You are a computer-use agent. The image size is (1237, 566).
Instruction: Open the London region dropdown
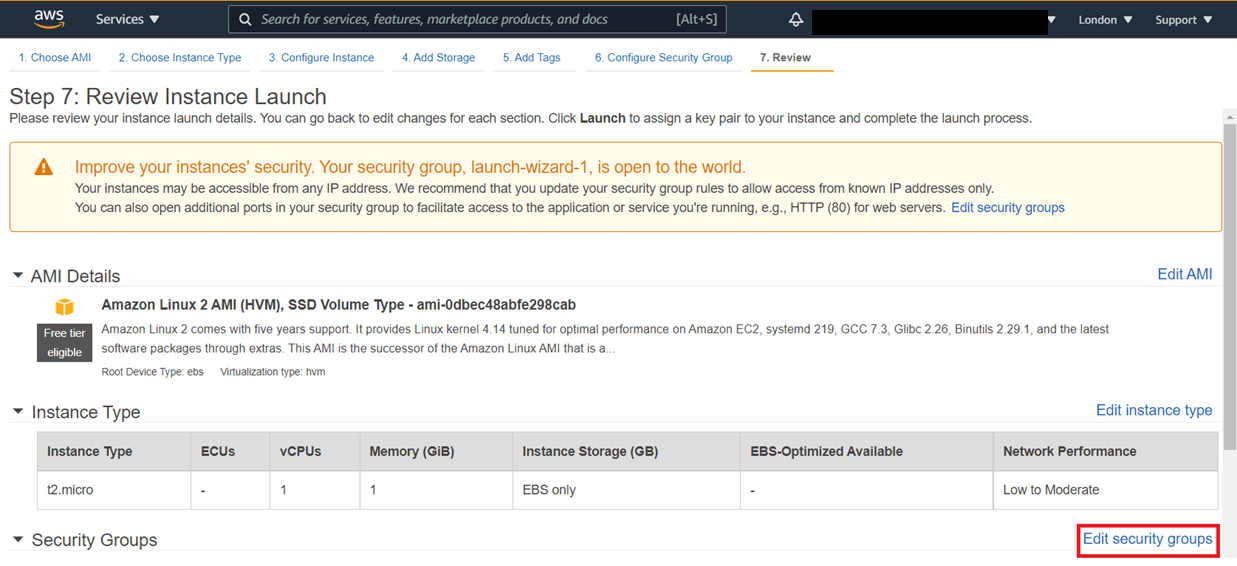pyautogui.click(x=1105, y=19)
